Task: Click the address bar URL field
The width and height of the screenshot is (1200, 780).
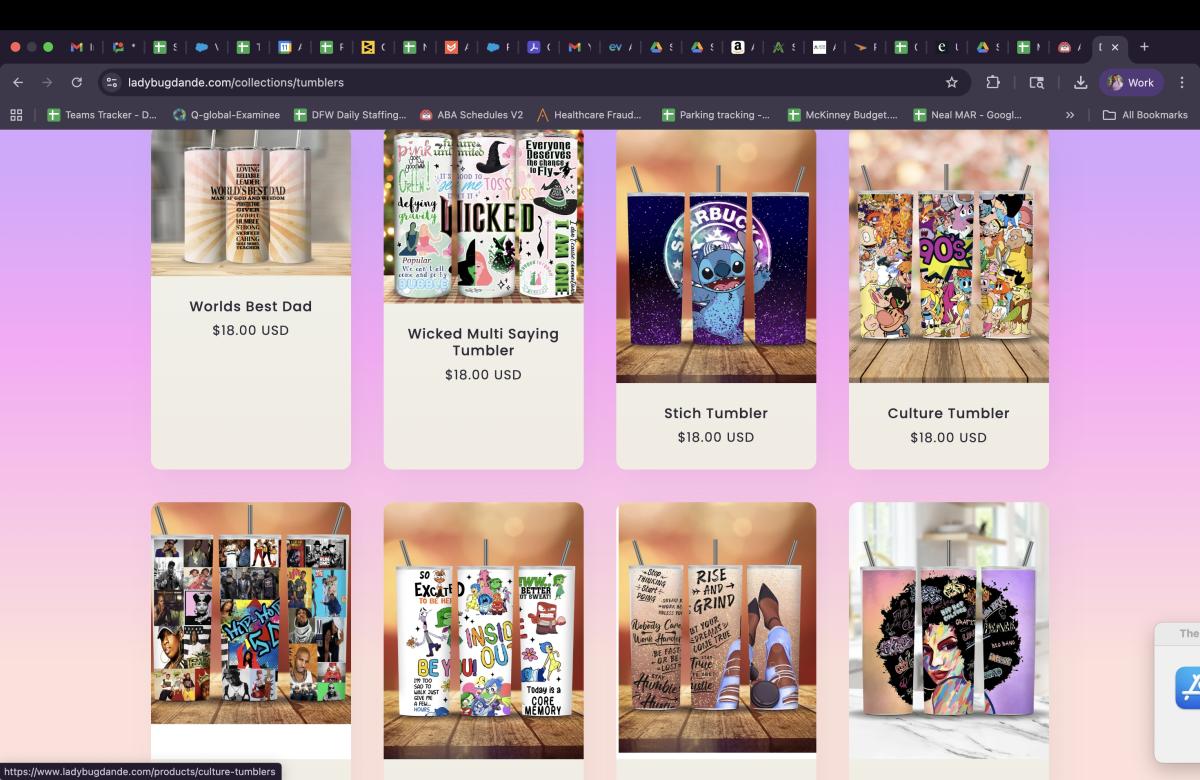Action: click(500, 83)
